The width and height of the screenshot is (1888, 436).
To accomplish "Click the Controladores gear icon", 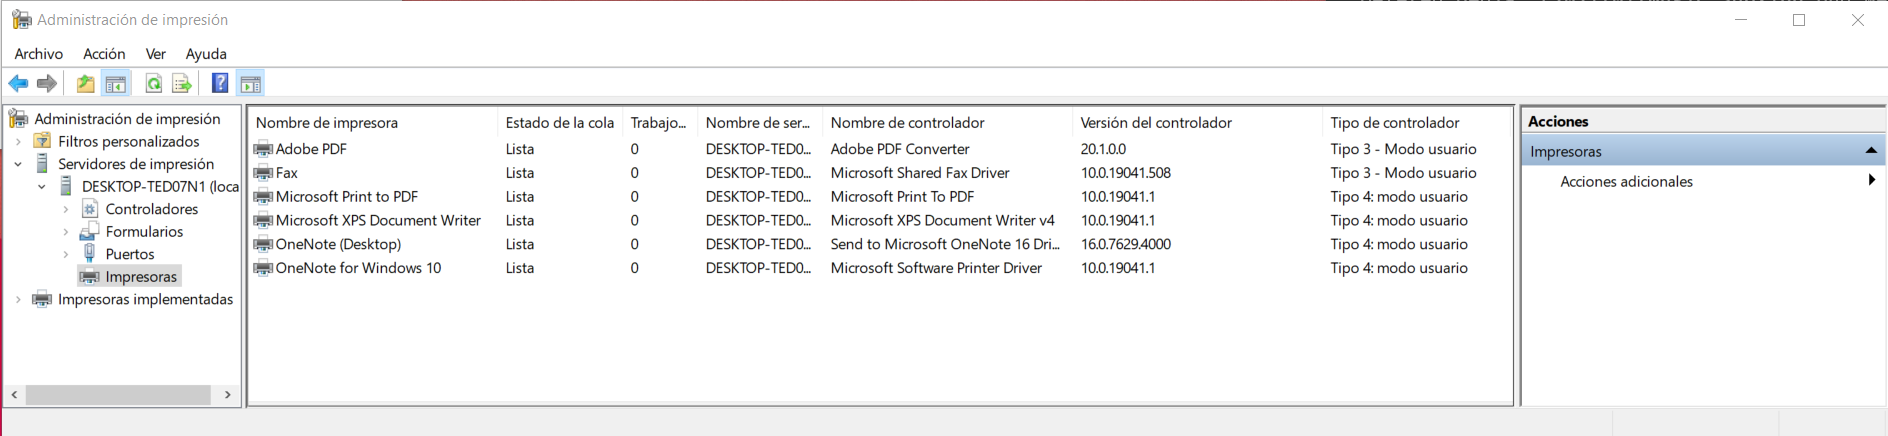I will 90,209.
